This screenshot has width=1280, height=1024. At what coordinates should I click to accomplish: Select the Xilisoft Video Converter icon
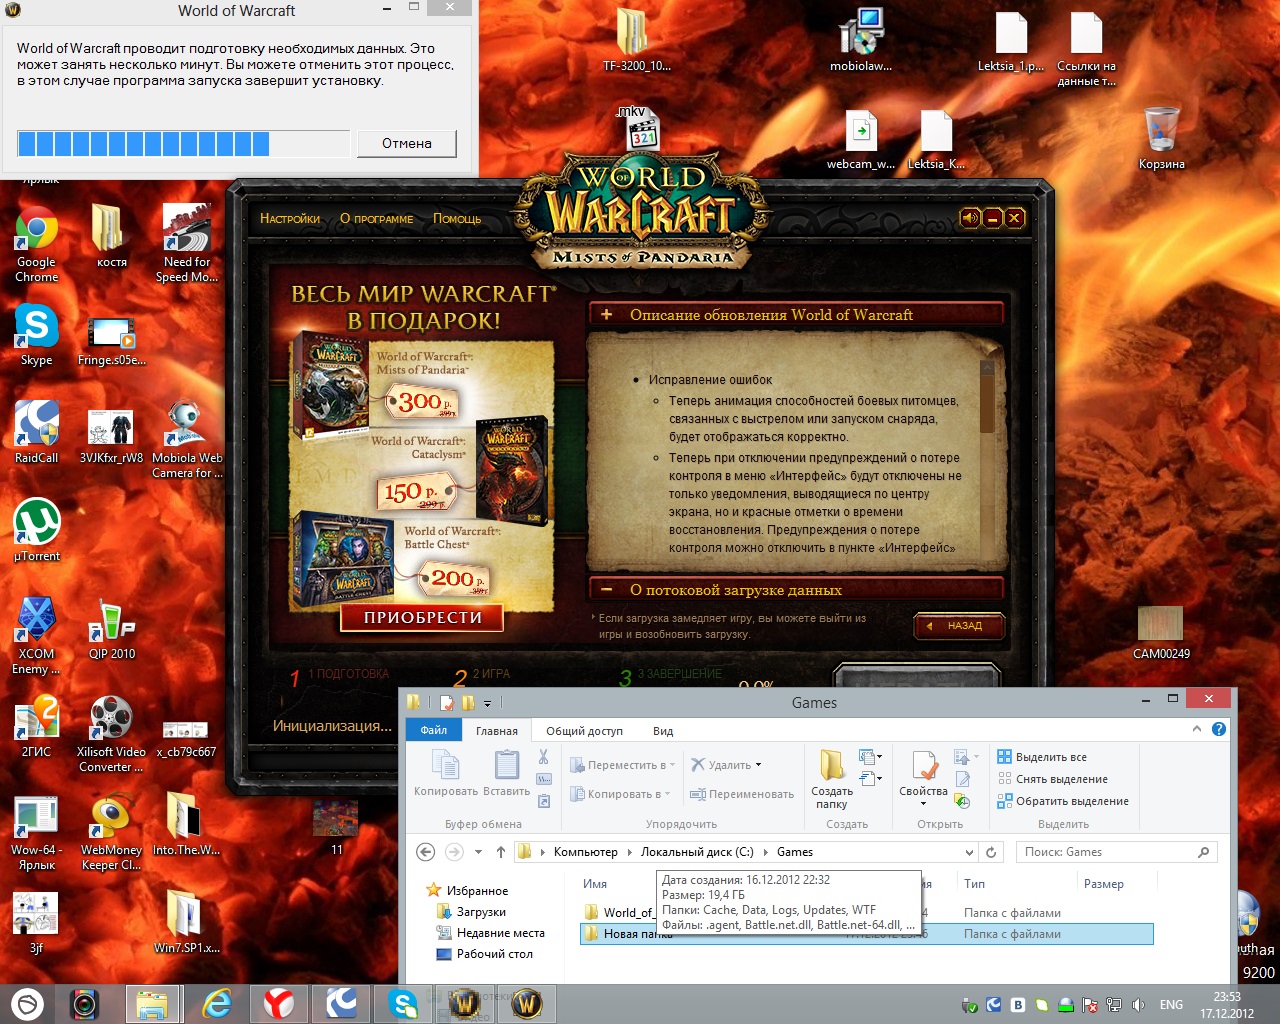pos(111,734)
